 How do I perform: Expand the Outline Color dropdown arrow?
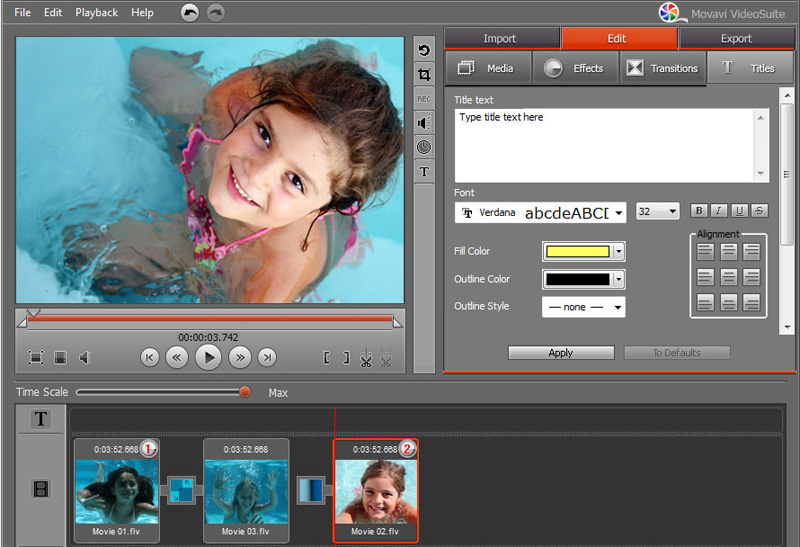619,279
